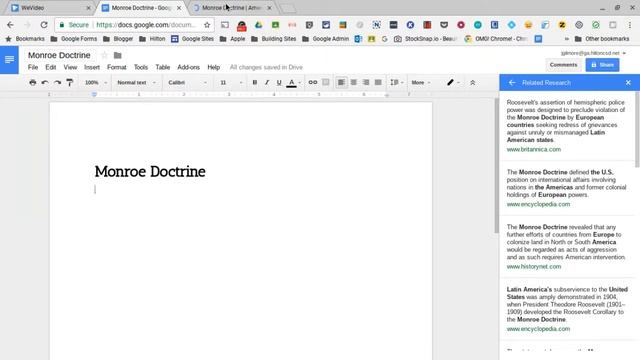Viewport: 640px width, 360px height.
Task: Open the File menu
Action: [x=33, y=67]
